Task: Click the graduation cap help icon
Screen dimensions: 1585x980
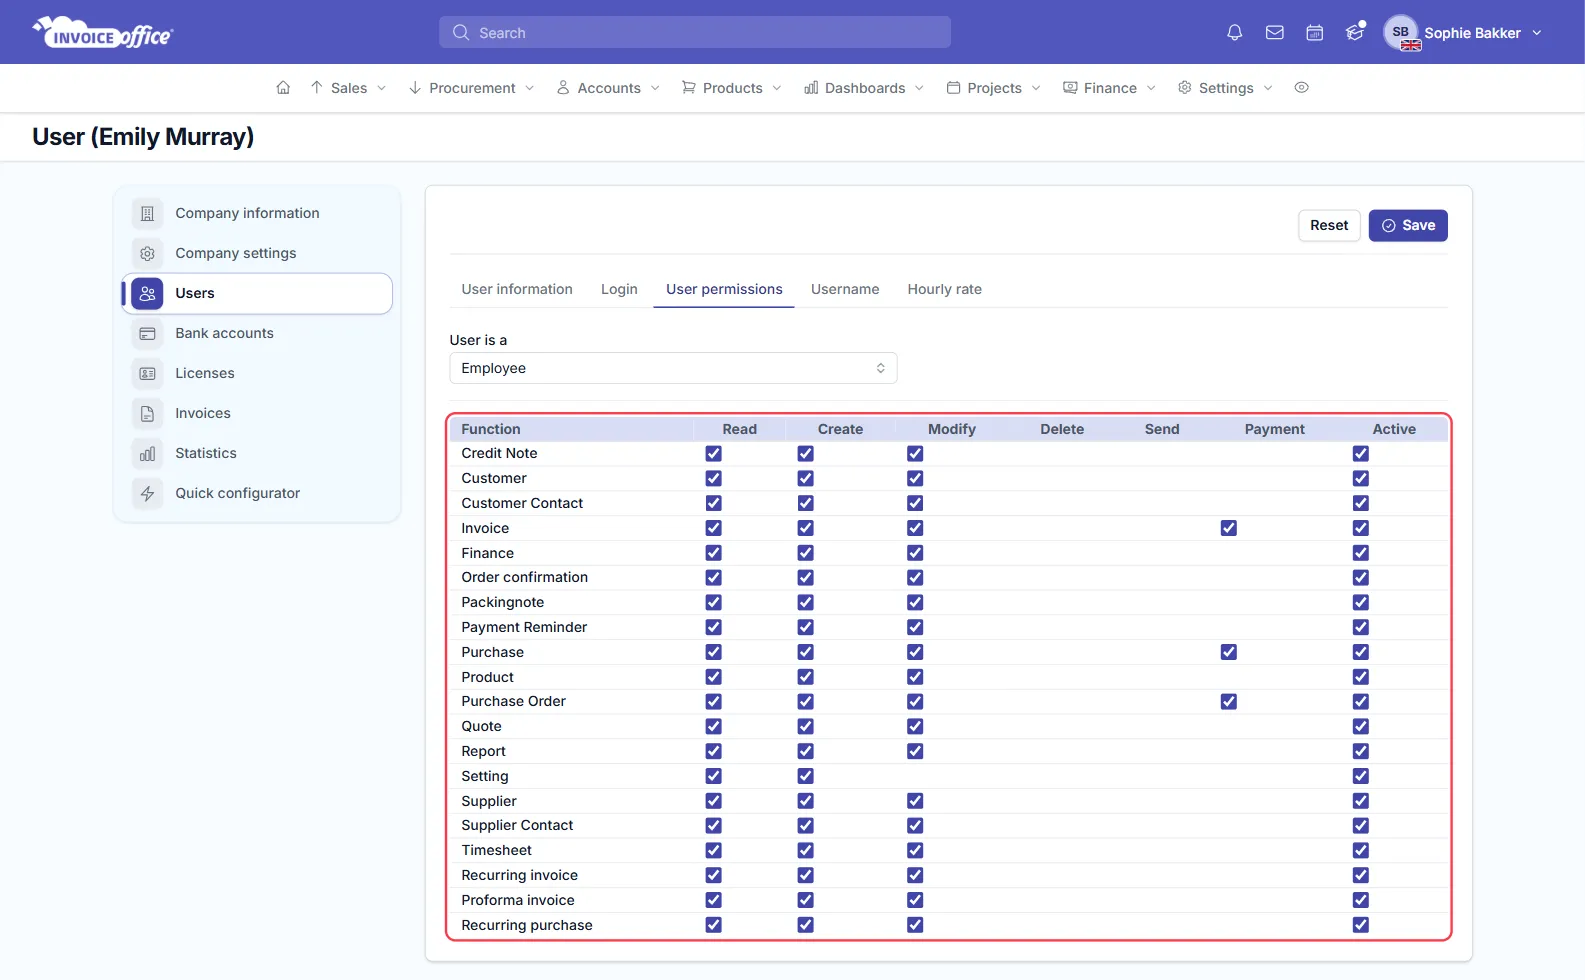Action: 1355,32
